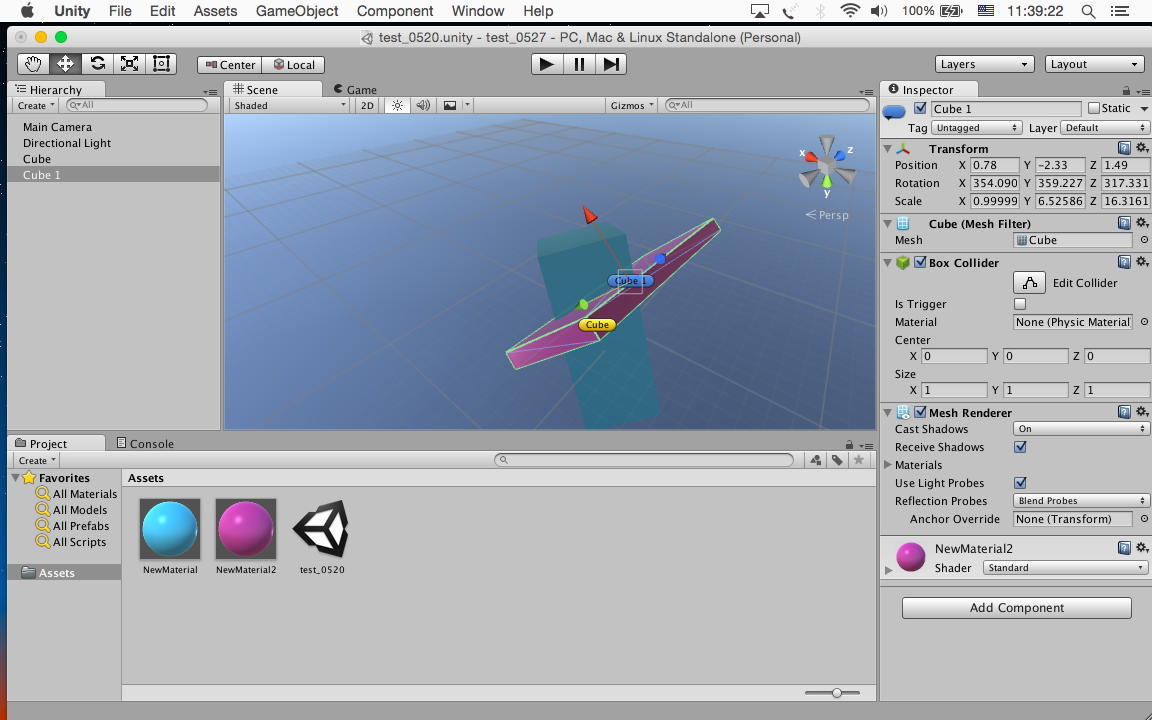The width and height of the screenshot is (1152, 720).
Task: Open macOS Spotlight search
Action: (x=1088, y=11)
